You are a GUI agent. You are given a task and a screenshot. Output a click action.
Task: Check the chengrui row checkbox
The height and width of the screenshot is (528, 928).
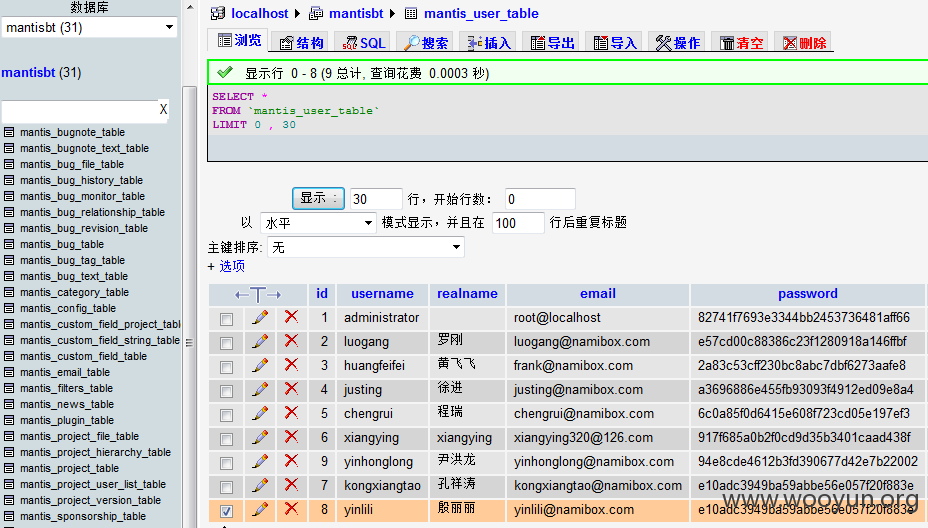click(x=226, y=416)
